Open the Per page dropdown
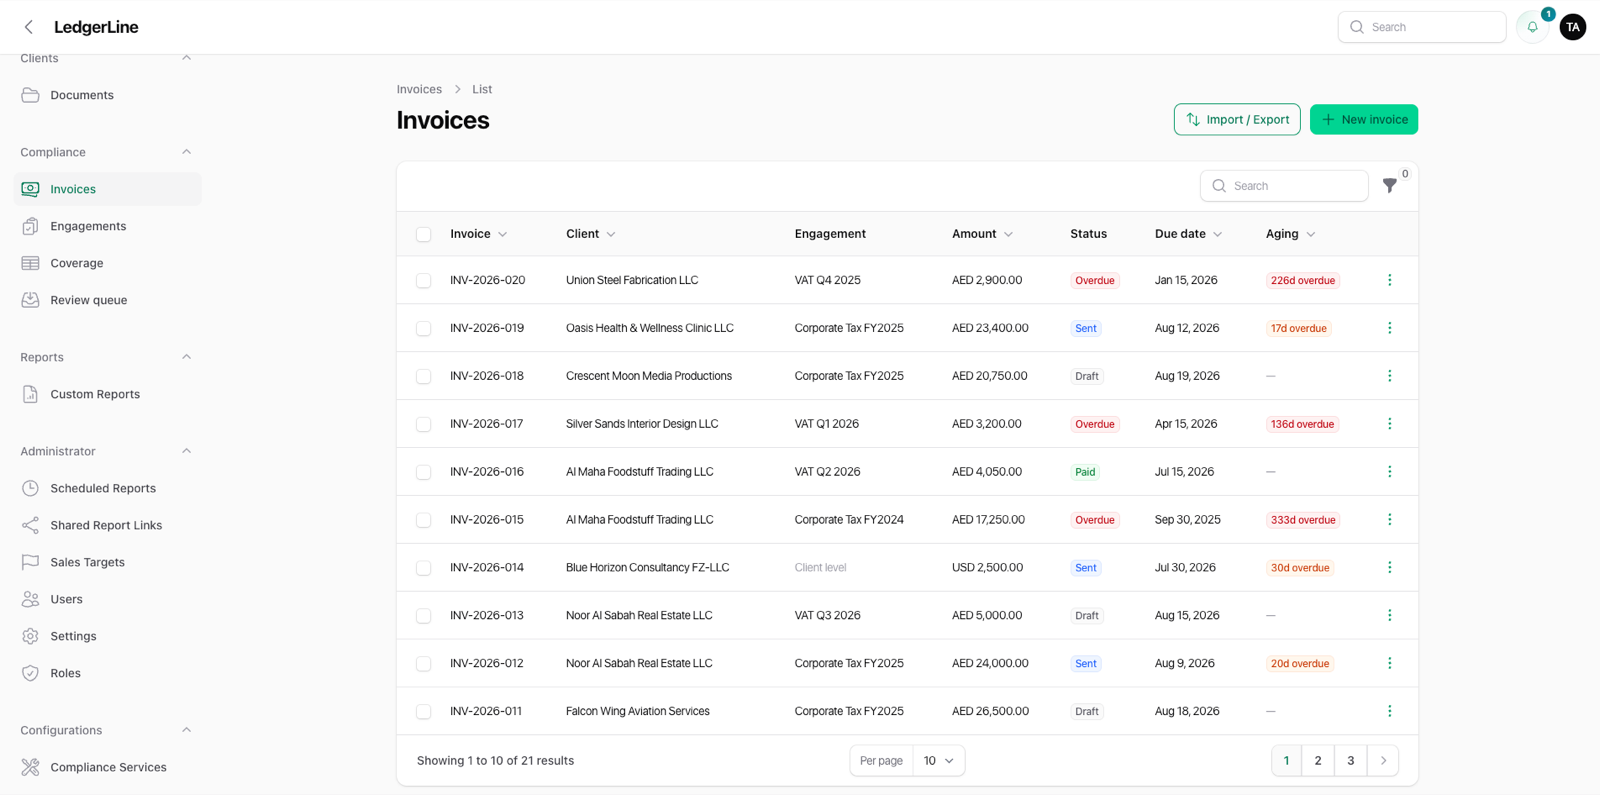 (938, 761)
